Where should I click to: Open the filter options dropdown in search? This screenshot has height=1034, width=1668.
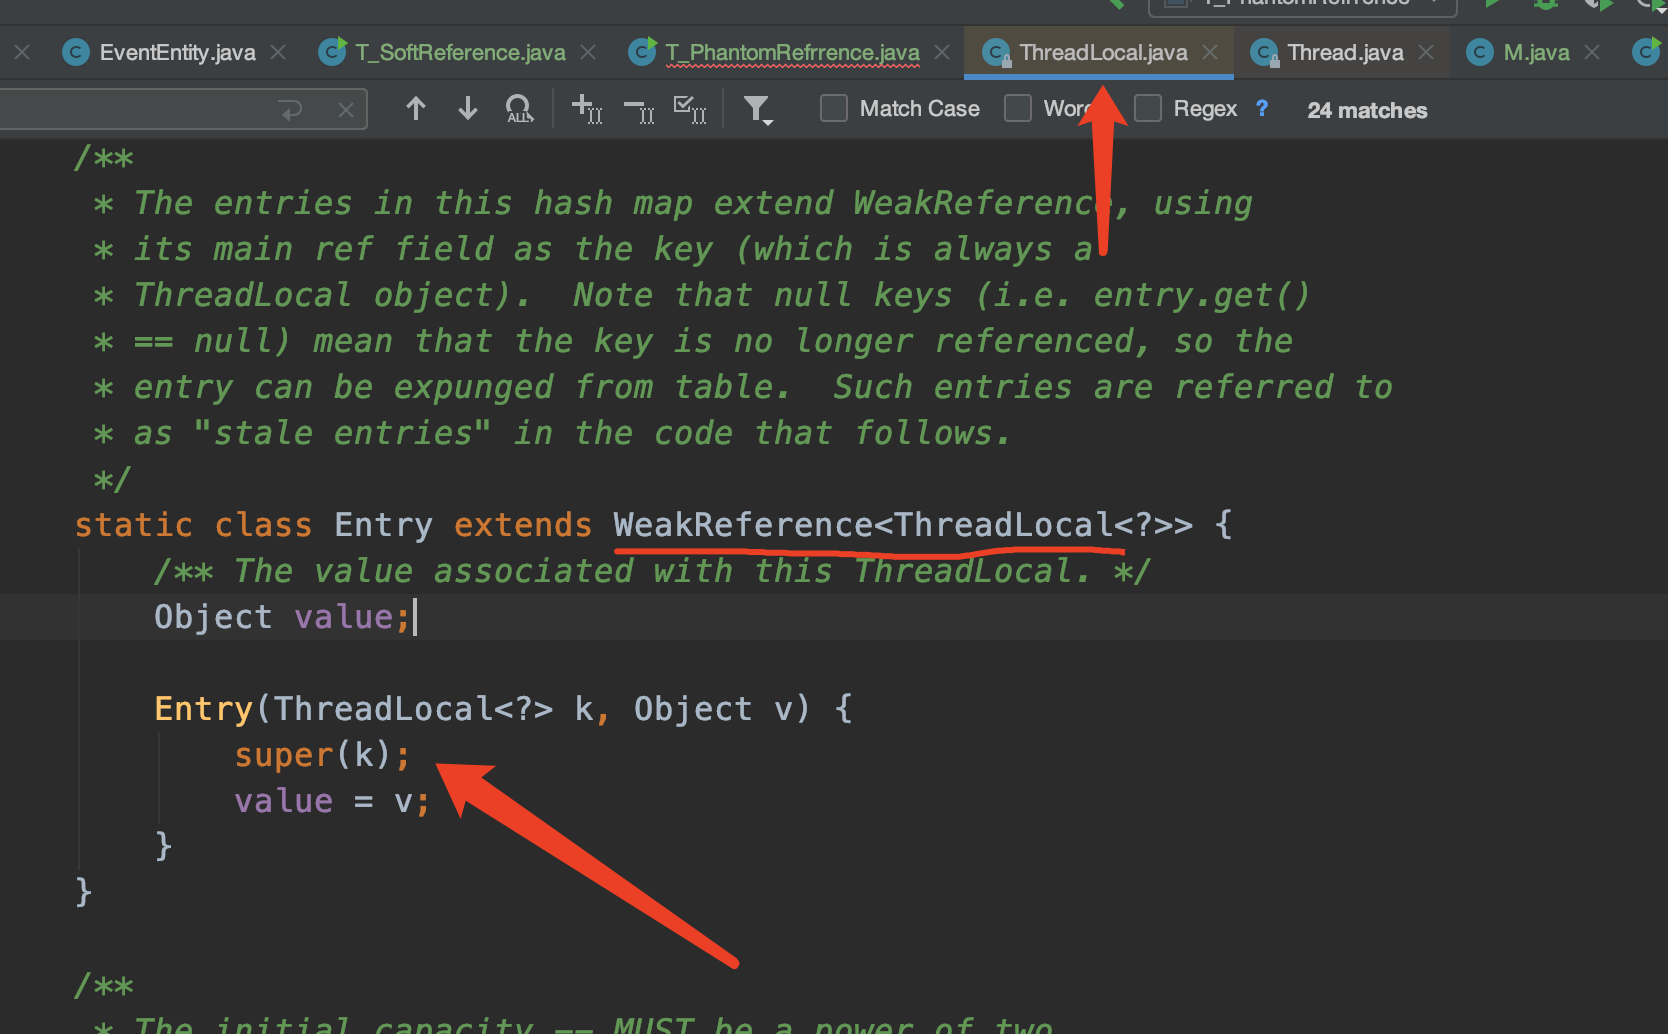(x=758, y=110)
